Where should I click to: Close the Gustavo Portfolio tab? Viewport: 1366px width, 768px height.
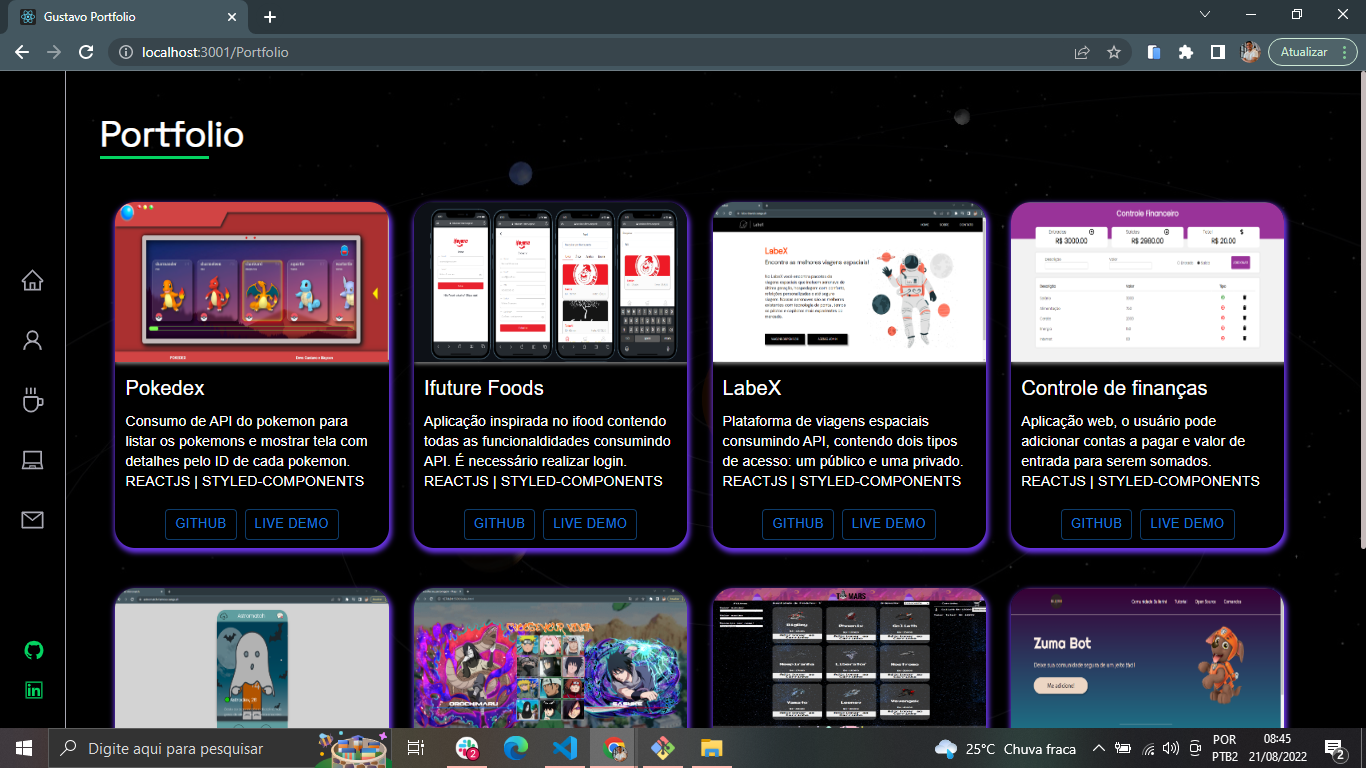point(231,17)
